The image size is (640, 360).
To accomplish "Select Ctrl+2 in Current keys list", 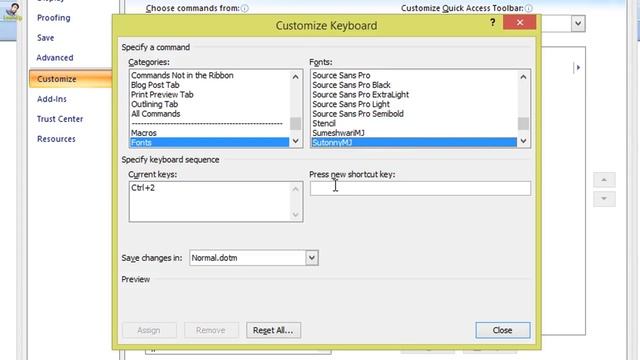I will (143, 188).
